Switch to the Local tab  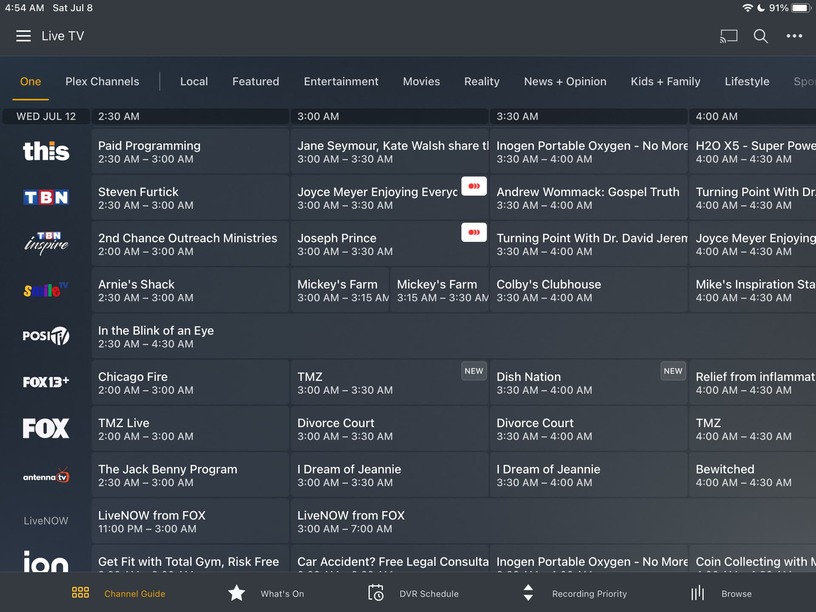coord(194,82)
